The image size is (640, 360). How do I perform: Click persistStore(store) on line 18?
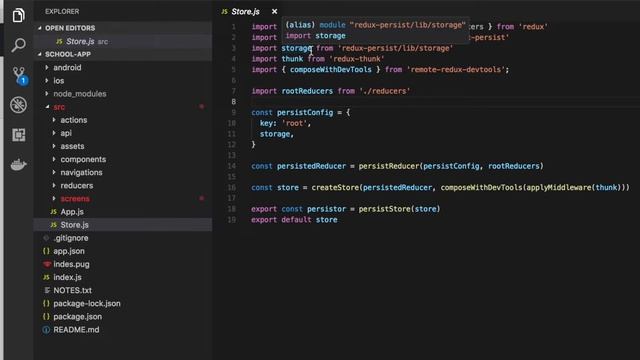coord(399,209)
